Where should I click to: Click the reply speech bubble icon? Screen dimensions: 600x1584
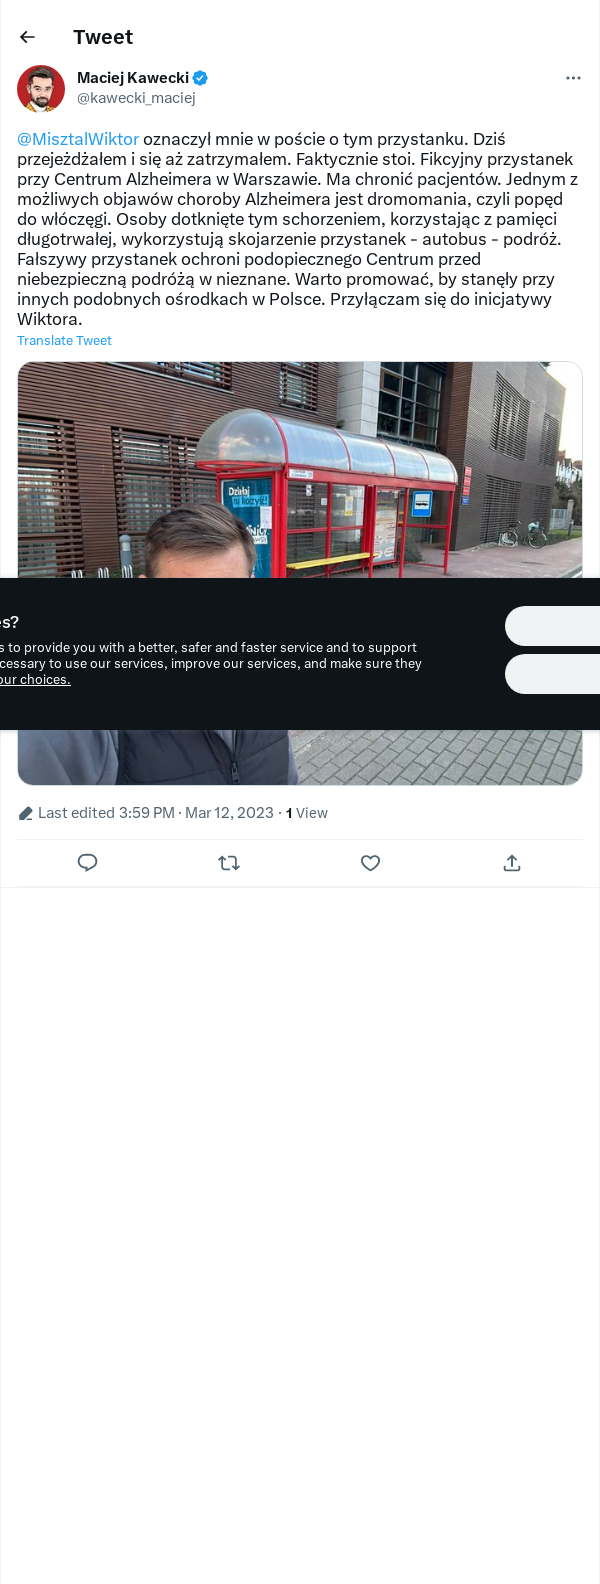pos(87,863)
